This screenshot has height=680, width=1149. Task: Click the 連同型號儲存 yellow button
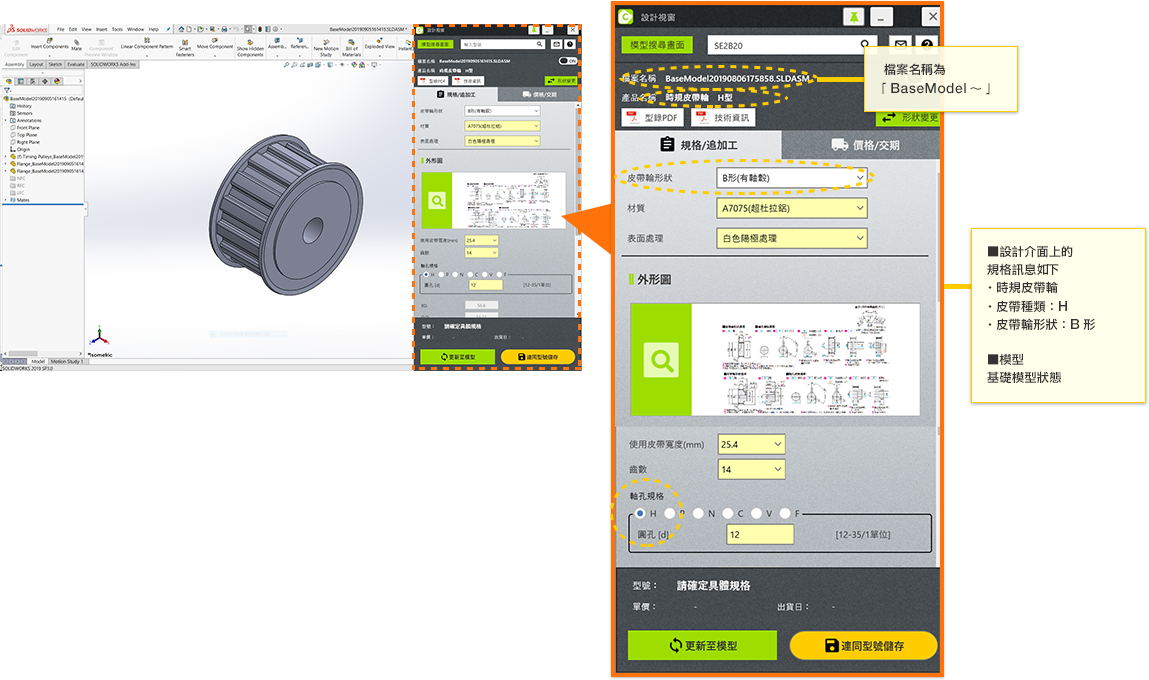pyautogui.click(x=864, y=646)
